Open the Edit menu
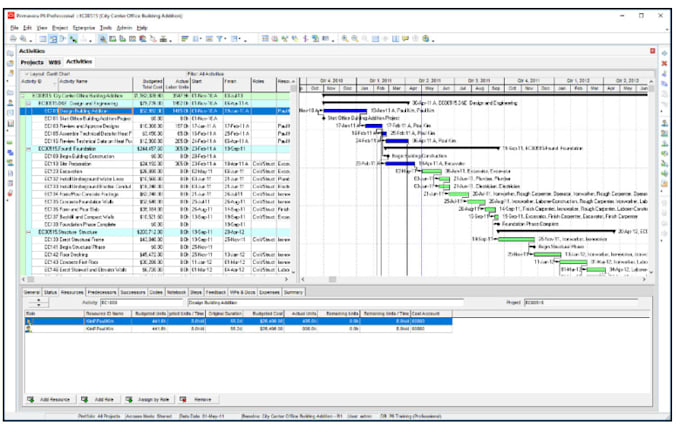Viewport: 680px width, 427px height. [27, 28]
